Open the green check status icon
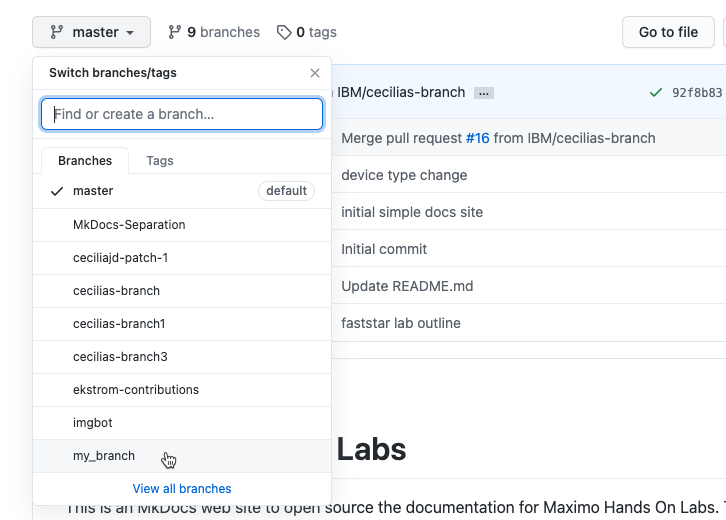The image size is (726, 520). (x=656, y=93)
